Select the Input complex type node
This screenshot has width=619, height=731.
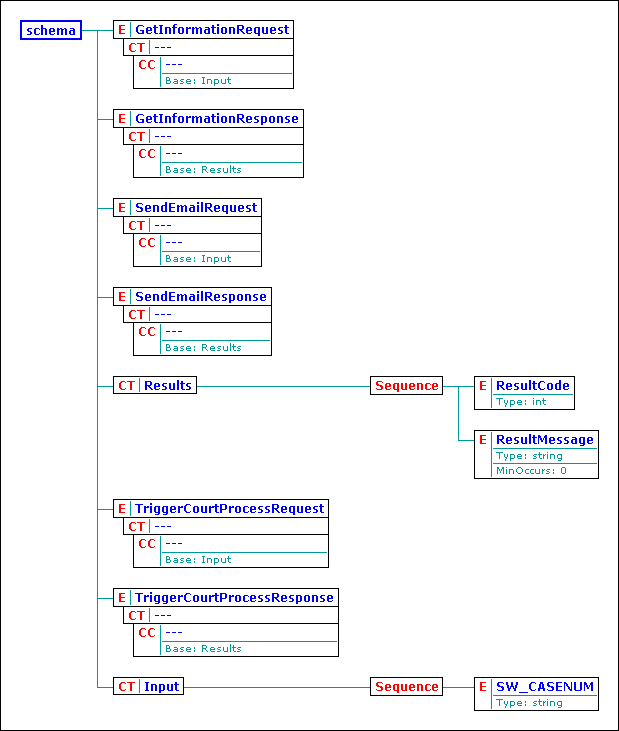[x=148, y=686]
